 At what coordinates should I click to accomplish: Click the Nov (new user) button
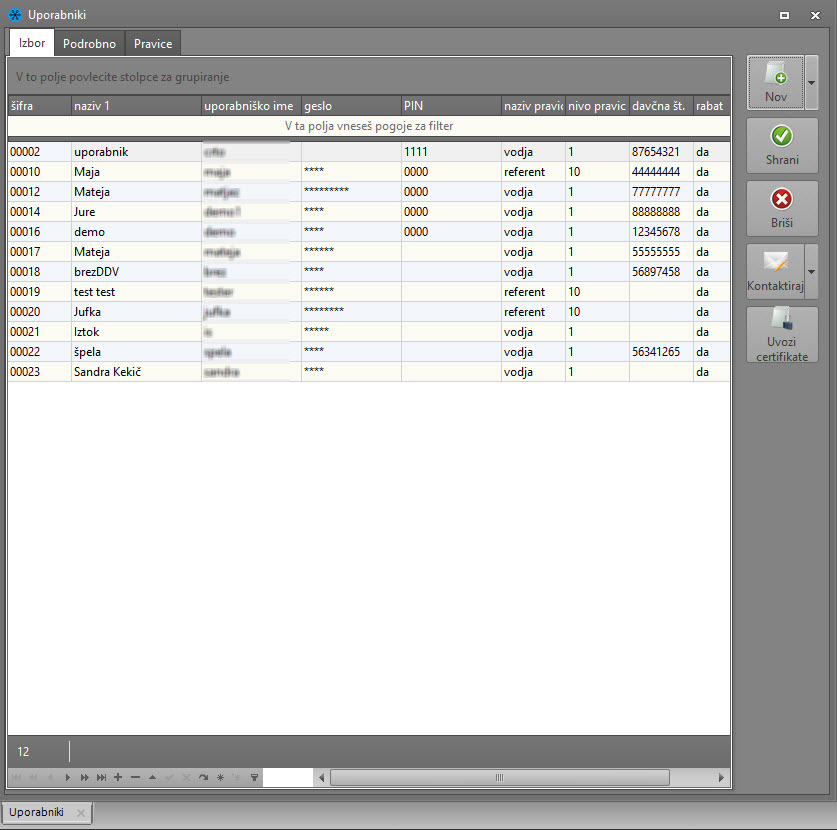[x=776, y=83]
